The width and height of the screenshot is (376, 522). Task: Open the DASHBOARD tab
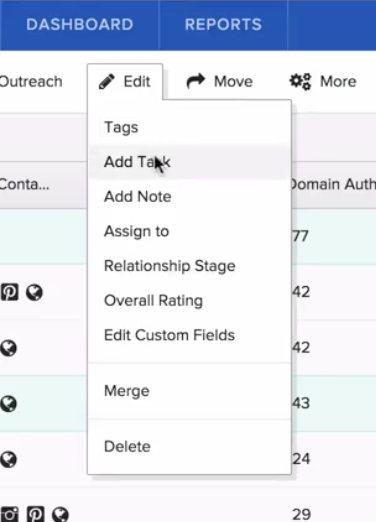pyautogui.click(x=80, y=25)
